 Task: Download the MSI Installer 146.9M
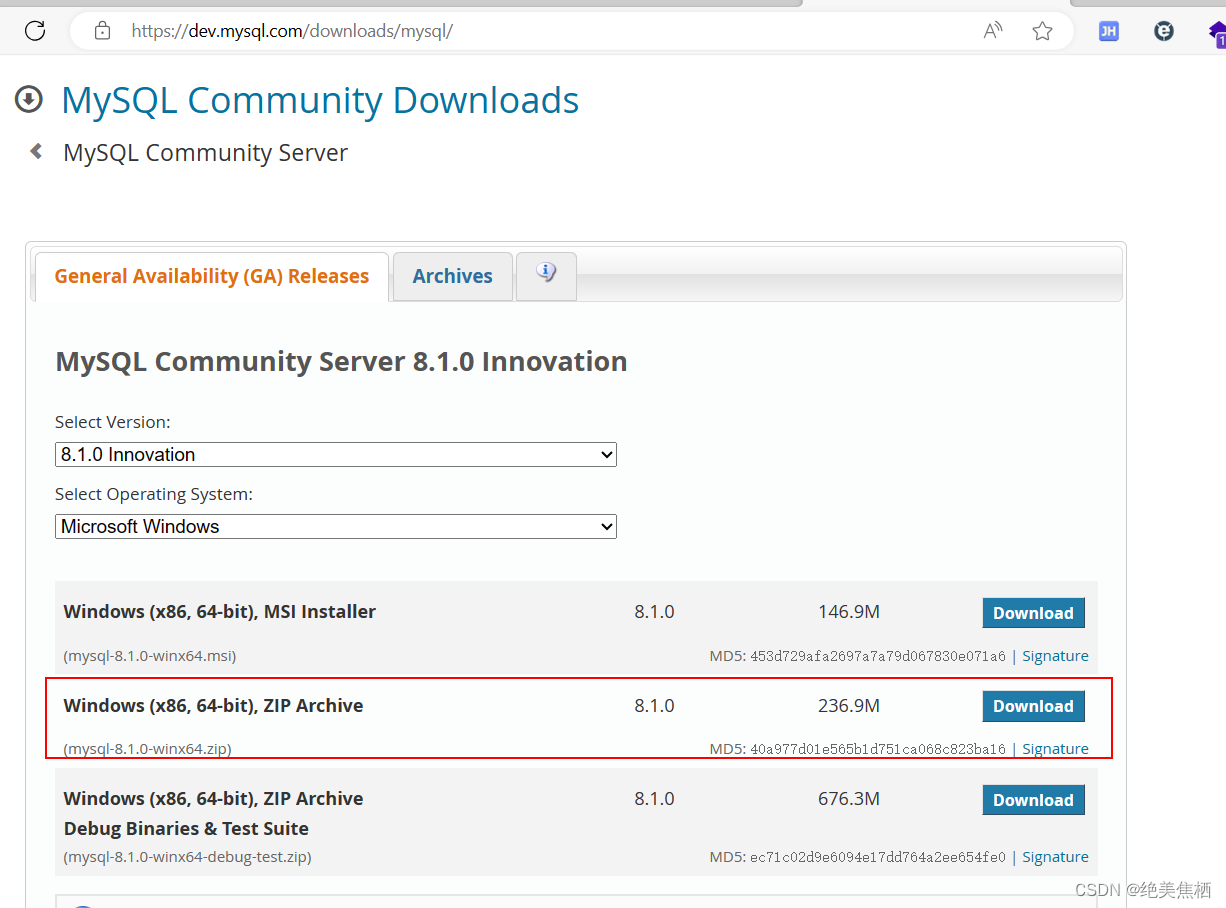1033,613
